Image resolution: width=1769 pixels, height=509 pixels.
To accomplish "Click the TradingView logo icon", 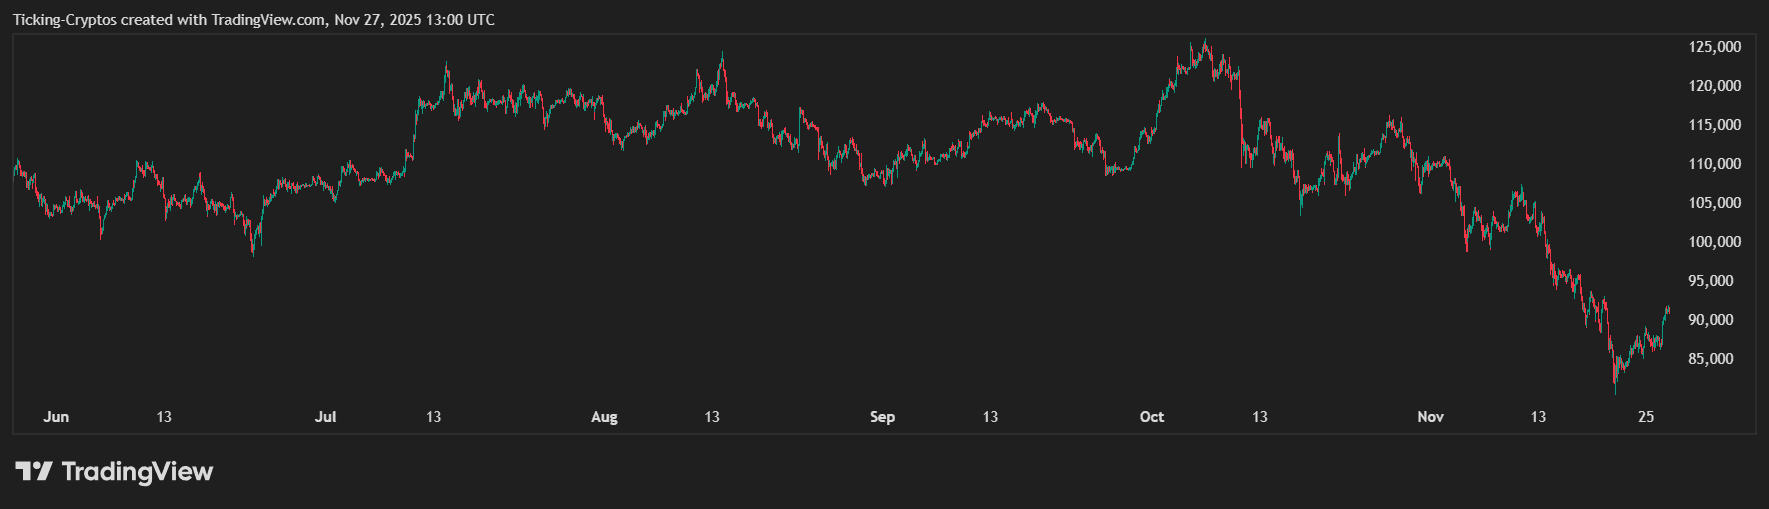I will click(x=33, y=471).
